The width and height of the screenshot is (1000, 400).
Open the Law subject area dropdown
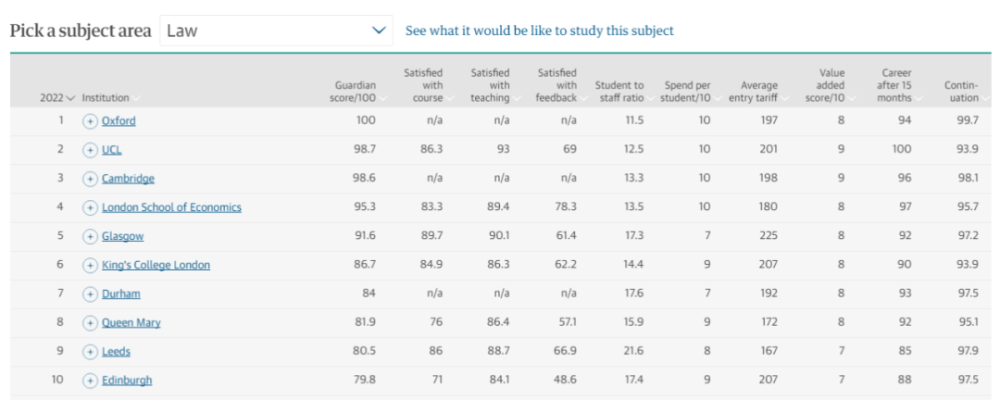(x=275, y=31)
